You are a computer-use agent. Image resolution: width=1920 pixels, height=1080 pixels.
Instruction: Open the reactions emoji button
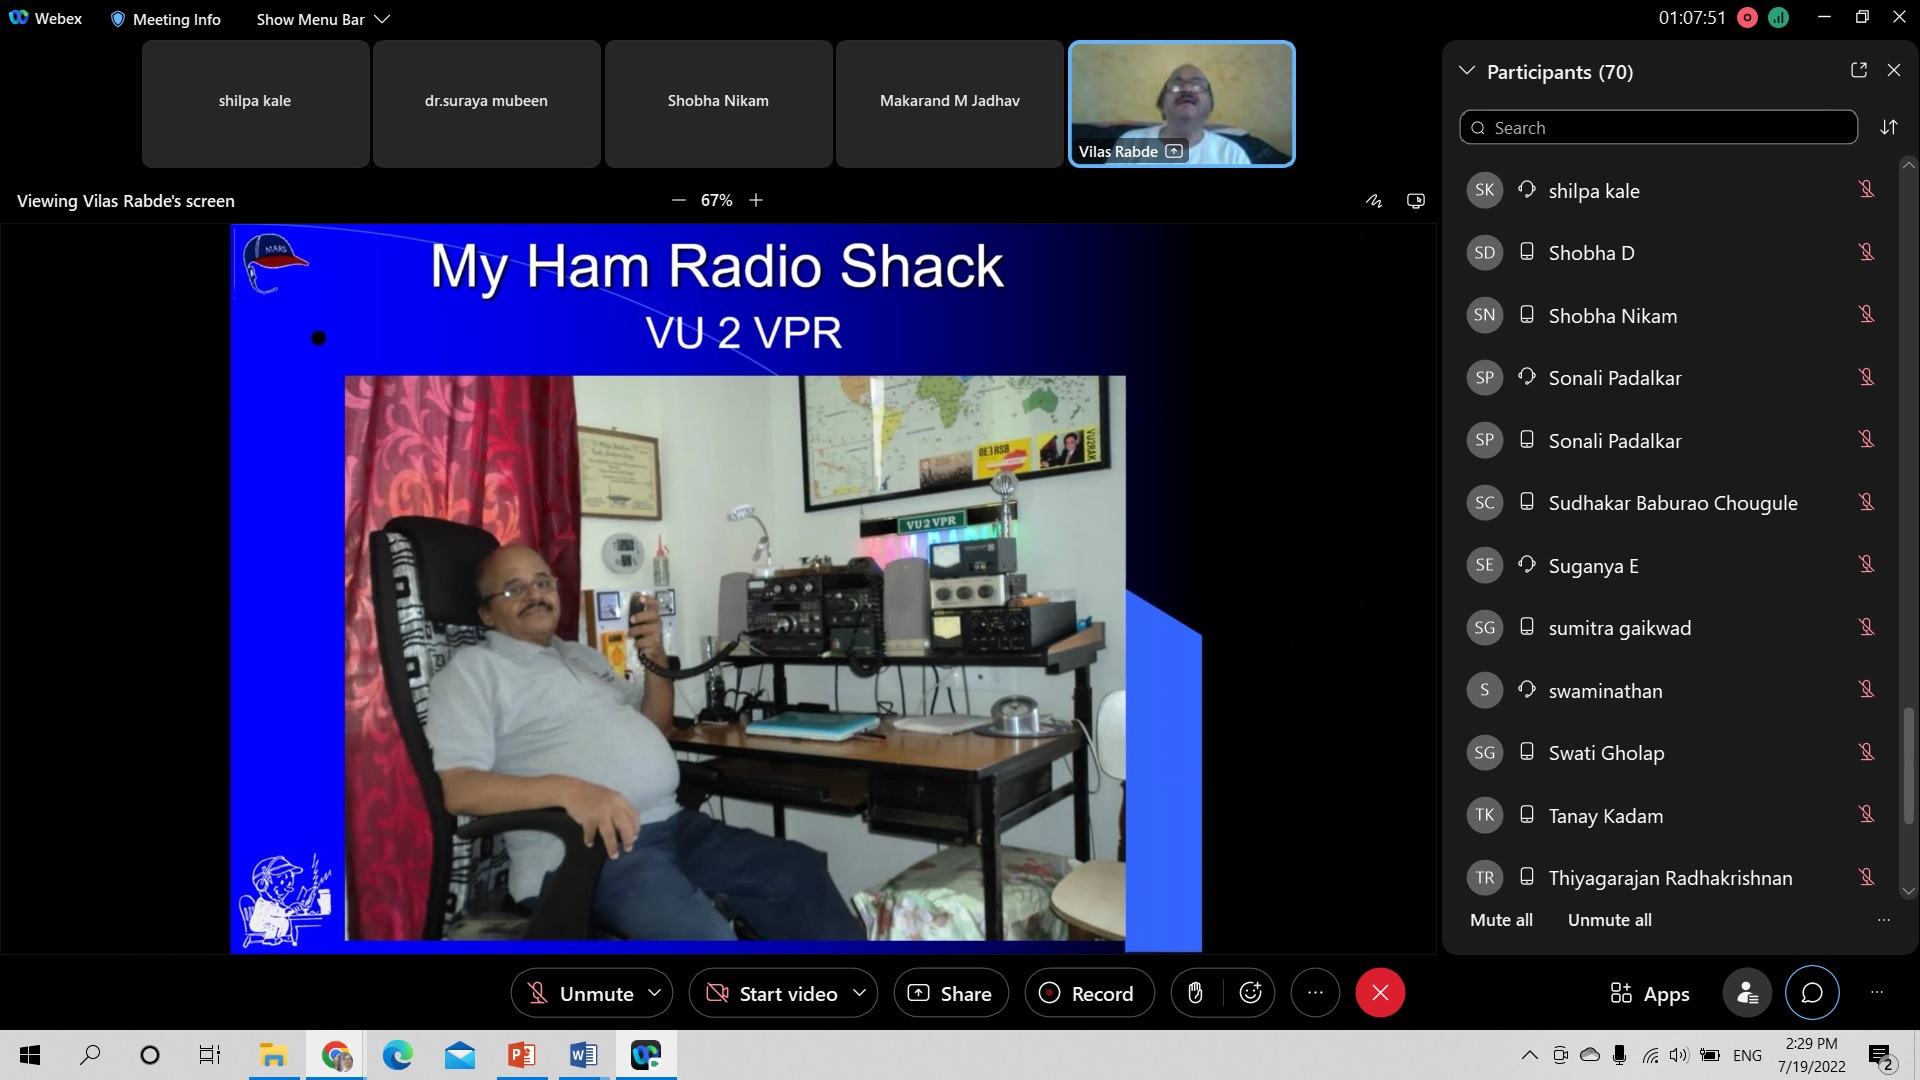coord(1250,993)
